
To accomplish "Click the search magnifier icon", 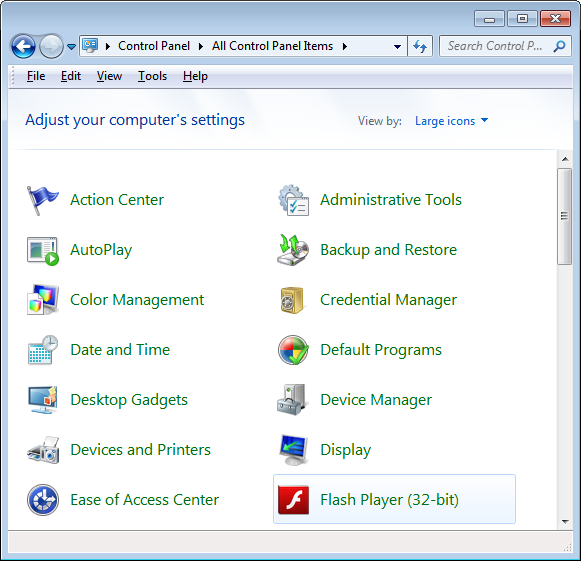I will coord(559,46).
